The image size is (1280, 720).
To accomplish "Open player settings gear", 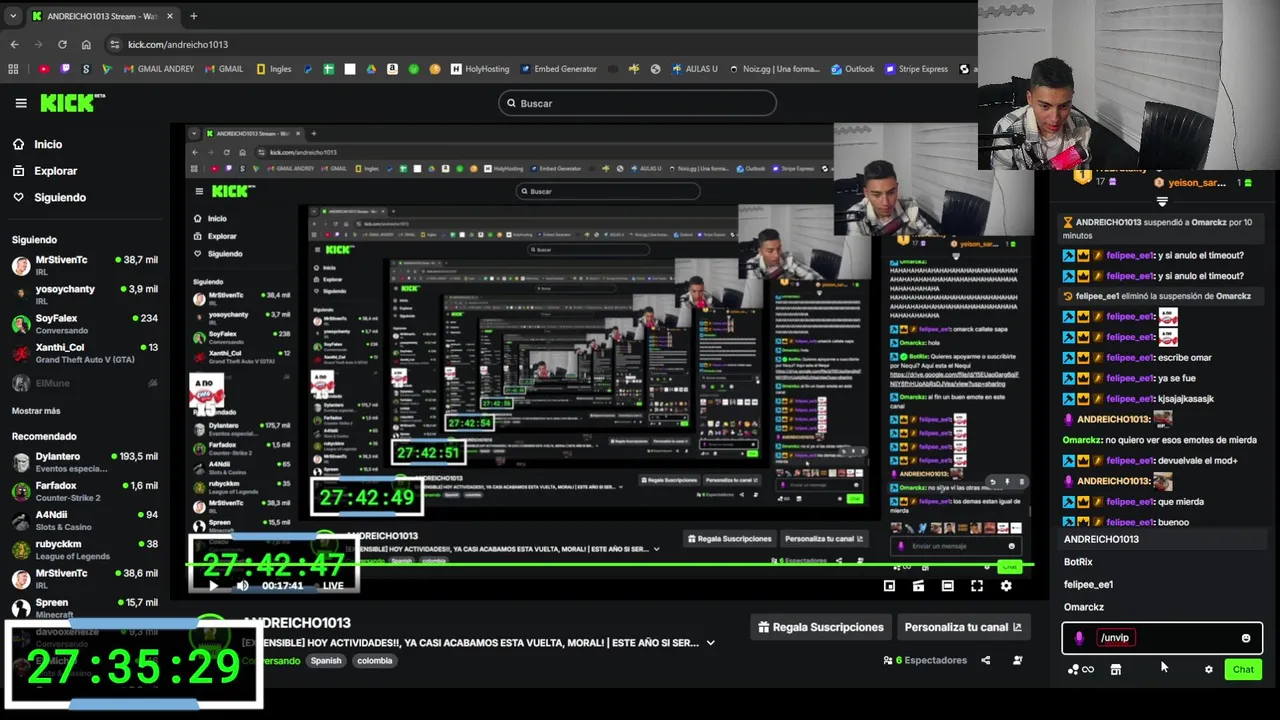I will [1006, 586].
